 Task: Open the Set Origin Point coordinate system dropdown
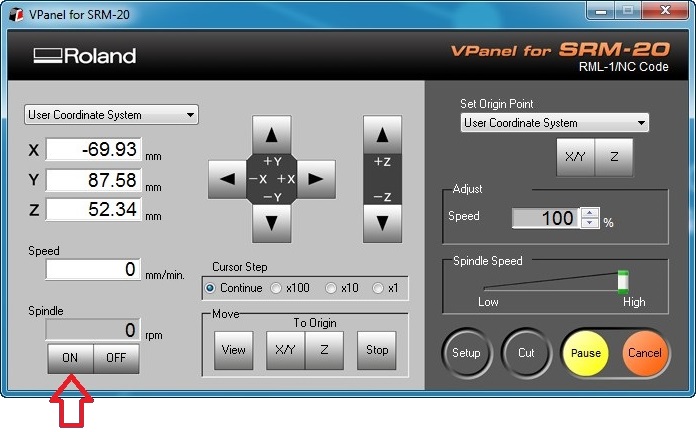[554, 123]
